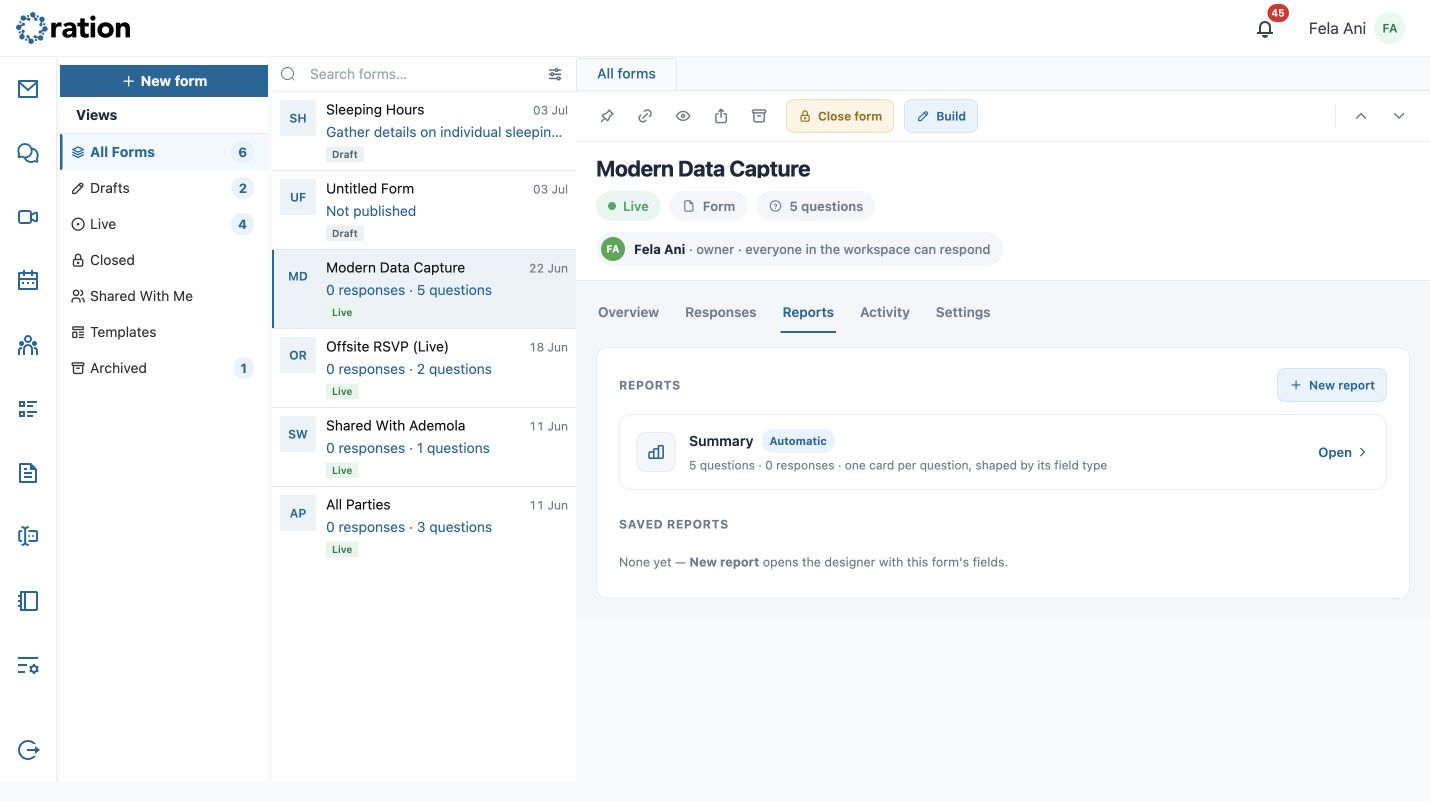Screen dimensions: 1430x801
Task: Click the New report button
Action: point(1332,385)
